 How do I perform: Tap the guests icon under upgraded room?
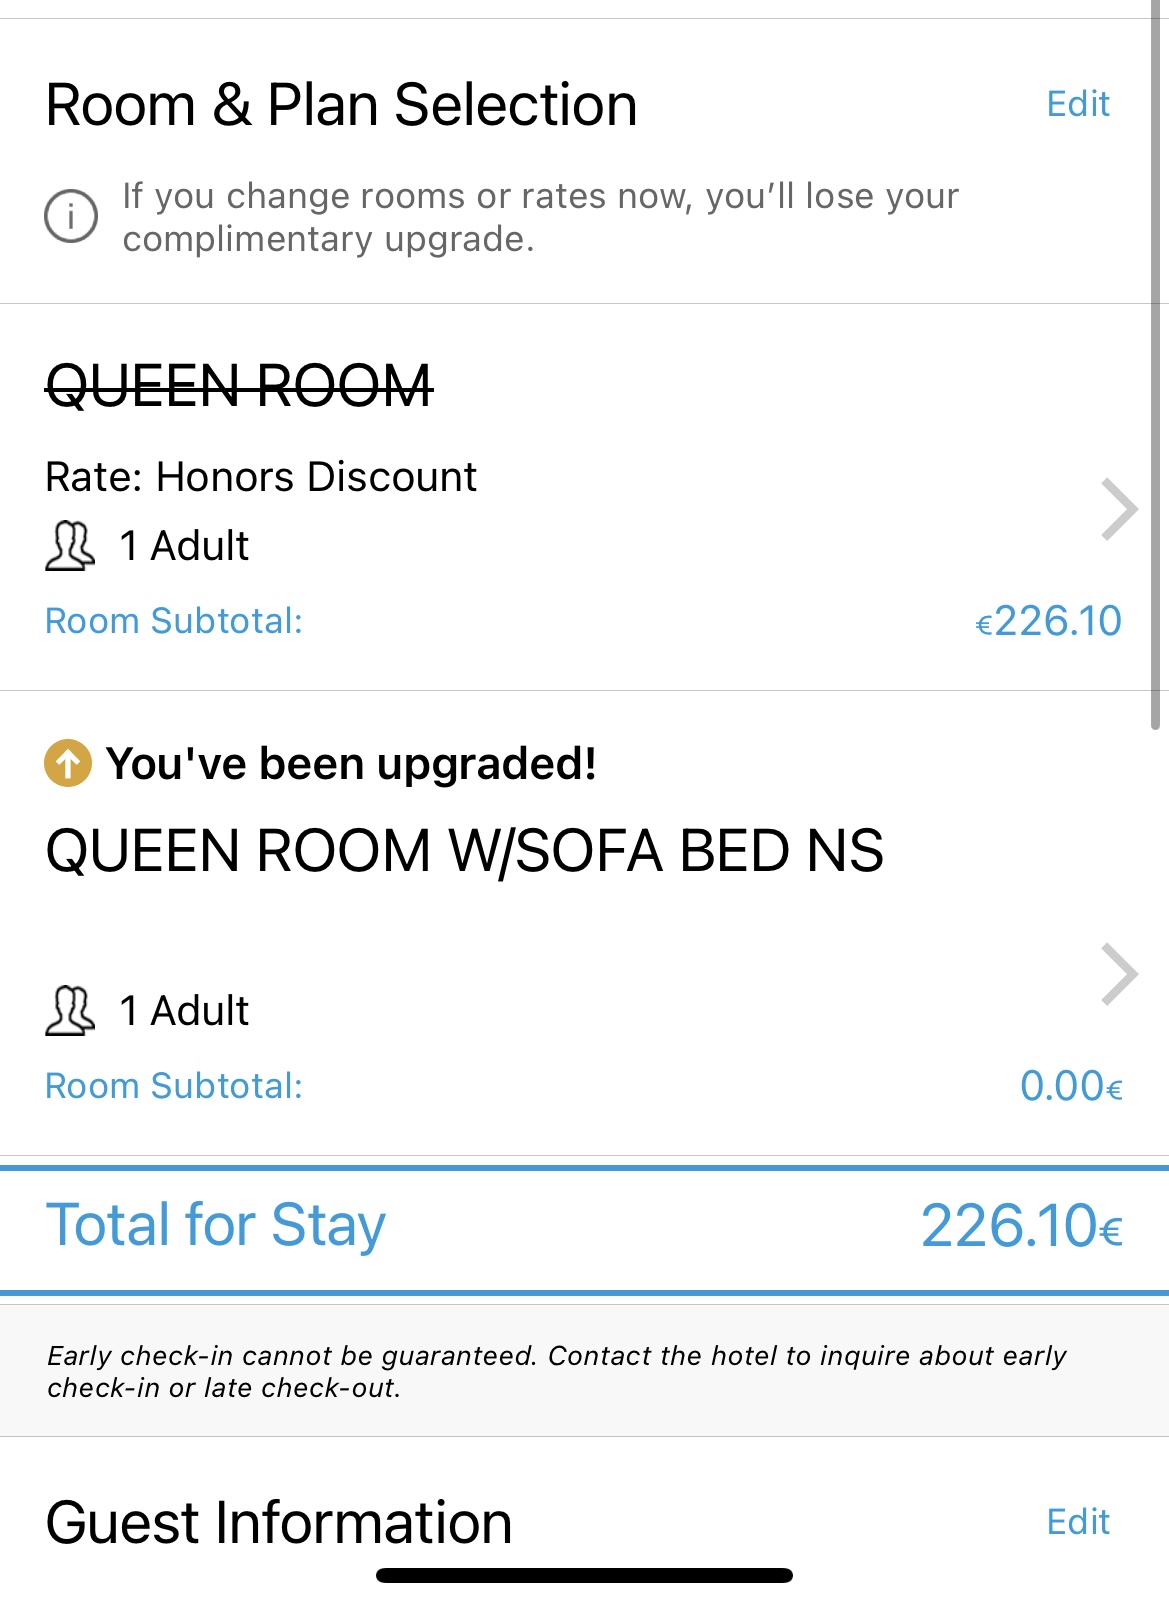click(70, 1010)
